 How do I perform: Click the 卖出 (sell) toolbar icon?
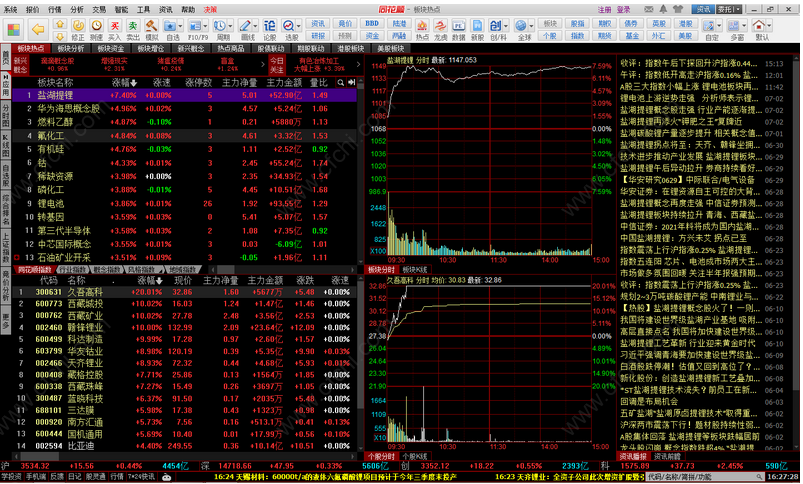133,29
